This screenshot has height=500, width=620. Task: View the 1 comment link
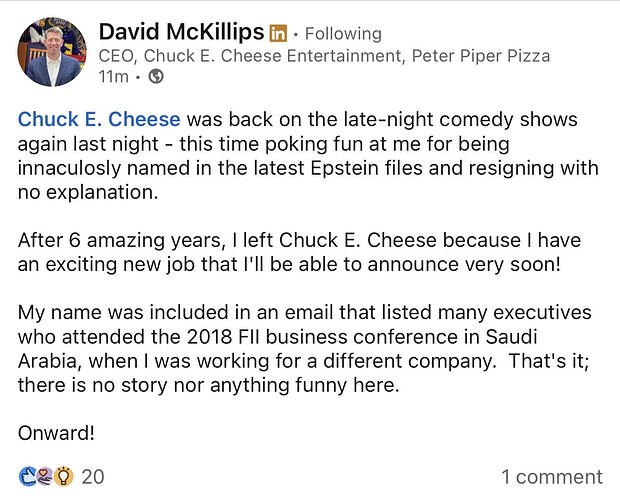(552, 477)
